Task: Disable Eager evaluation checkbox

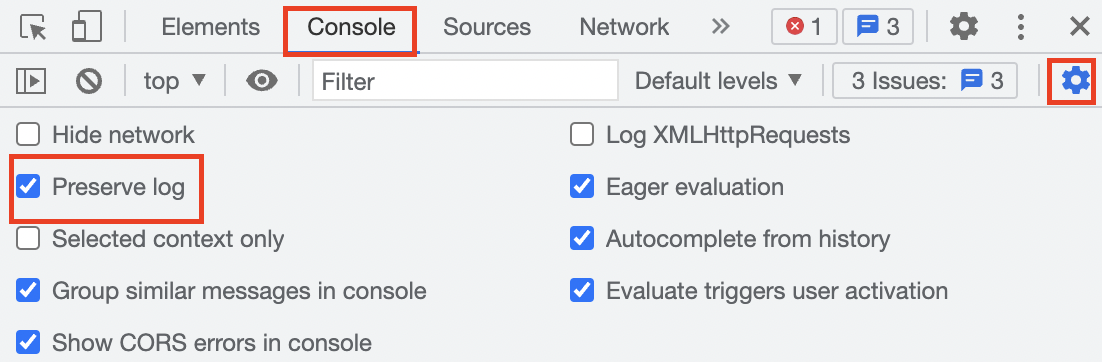Action: [x=582, y=187]
